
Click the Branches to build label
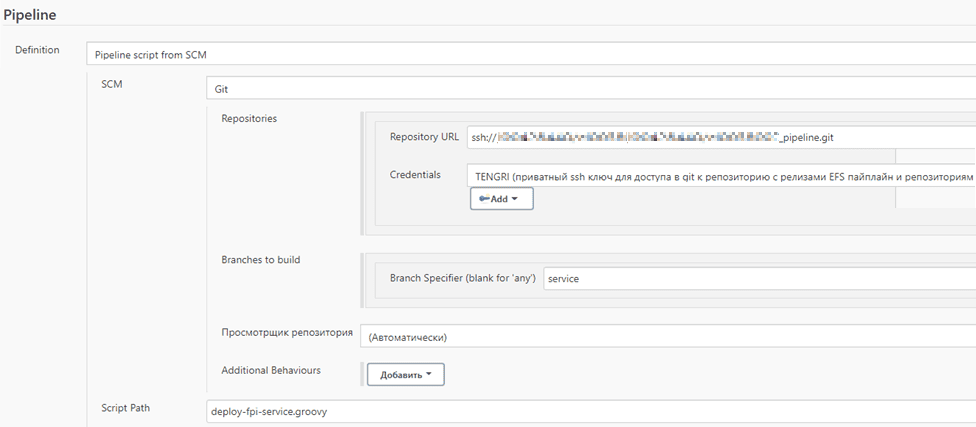tap(260, 259)
